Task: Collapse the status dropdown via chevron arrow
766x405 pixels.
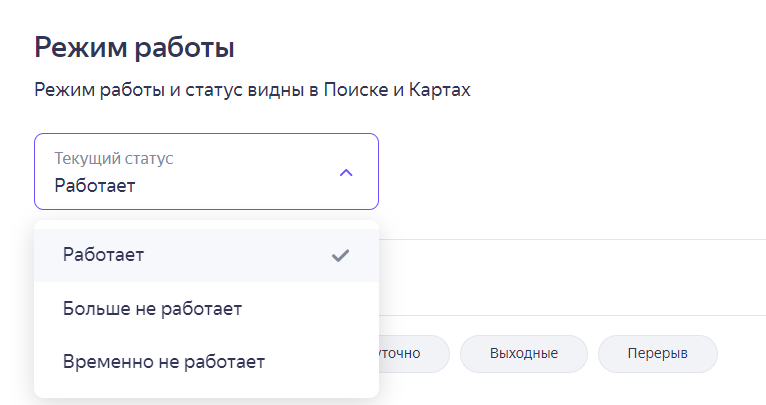Action: click(x=346, y=172)
